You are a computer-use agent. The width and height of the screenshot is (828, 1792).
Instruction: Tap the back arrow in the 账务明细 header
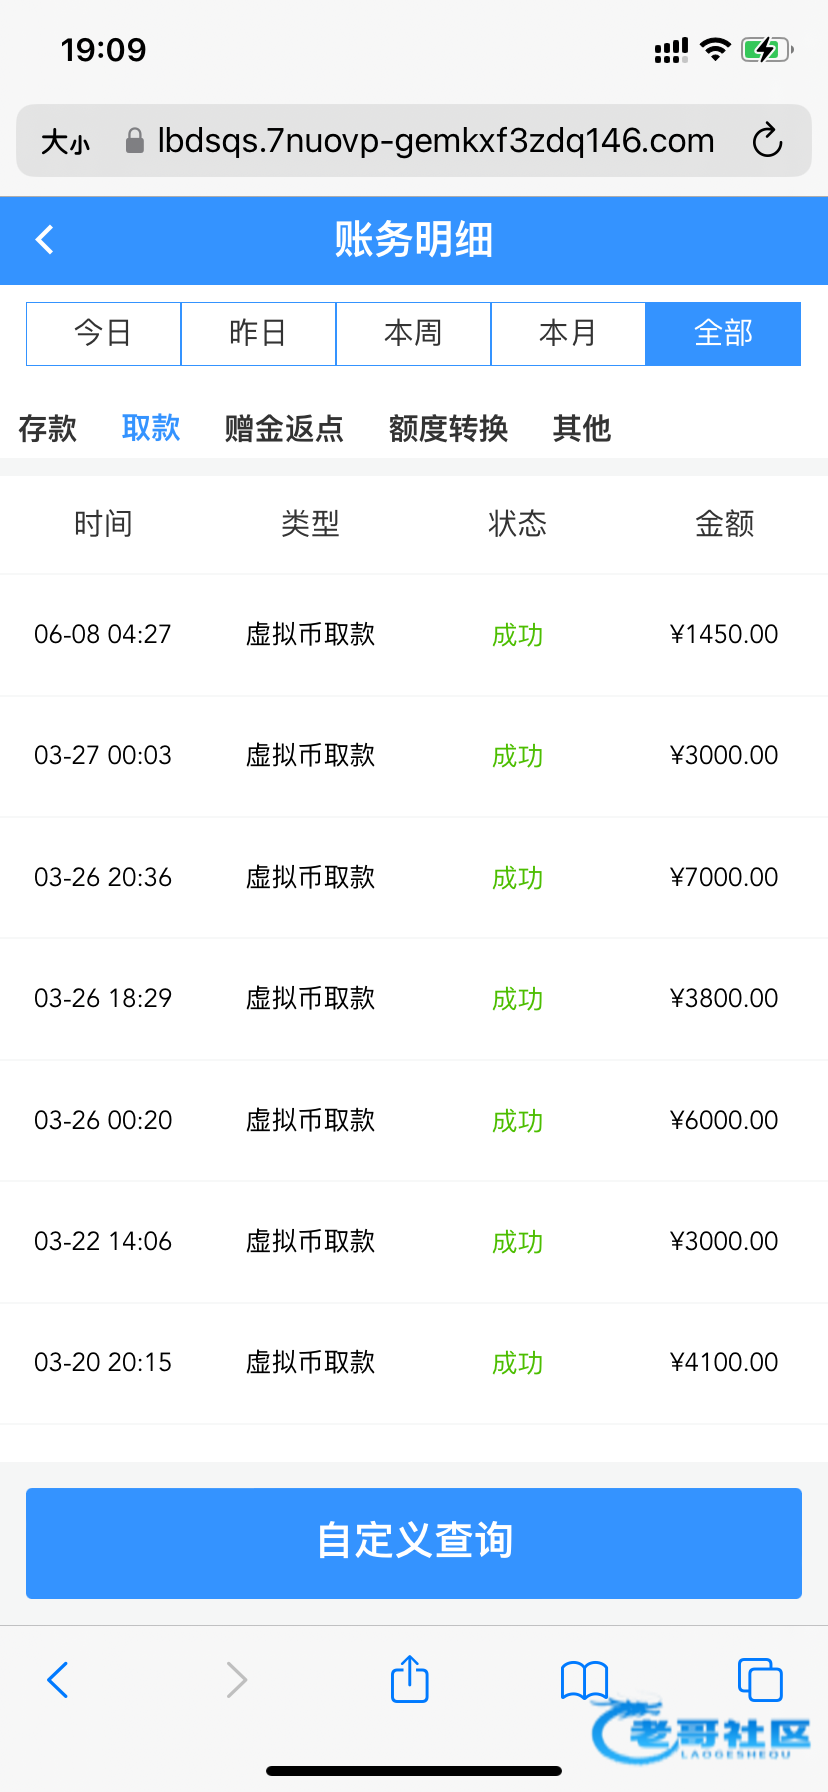[x=45, y=240]
